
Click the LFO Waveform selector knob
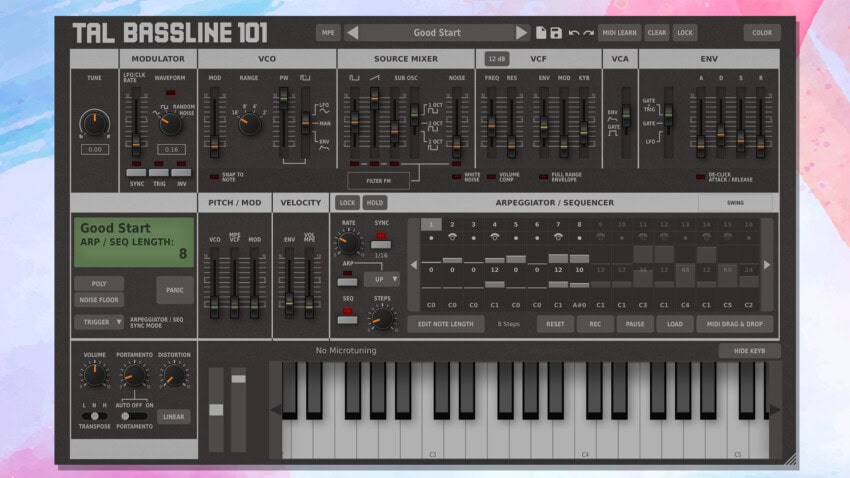pos(170,125)
